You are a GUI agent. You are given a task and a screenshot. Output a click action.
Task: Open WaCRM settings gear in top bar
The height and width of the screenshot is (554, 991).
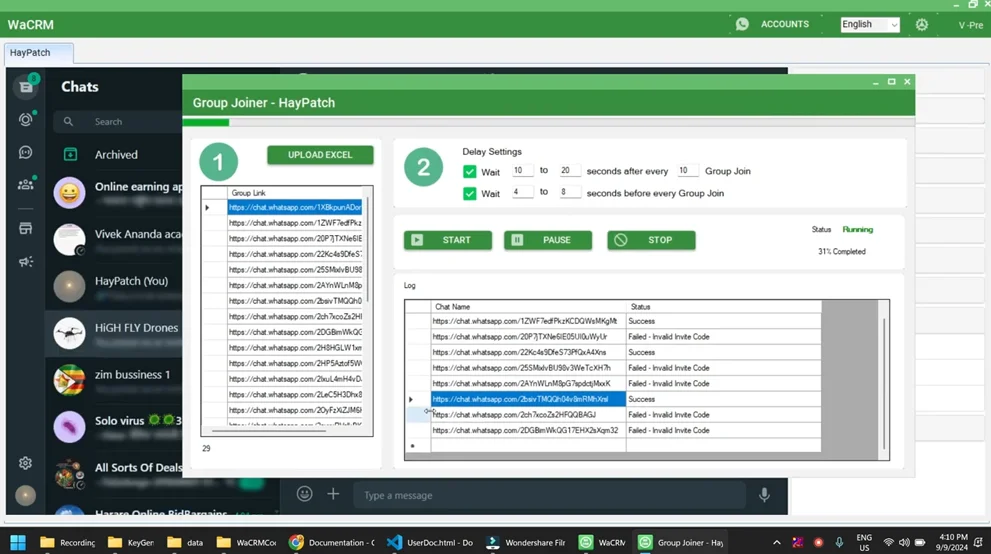[921, 25]
